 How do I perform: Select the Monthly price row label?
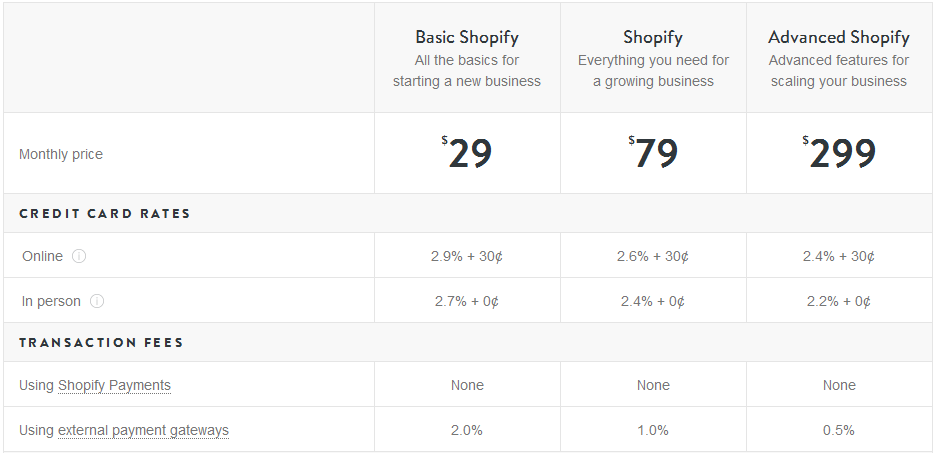coord(61,154)
